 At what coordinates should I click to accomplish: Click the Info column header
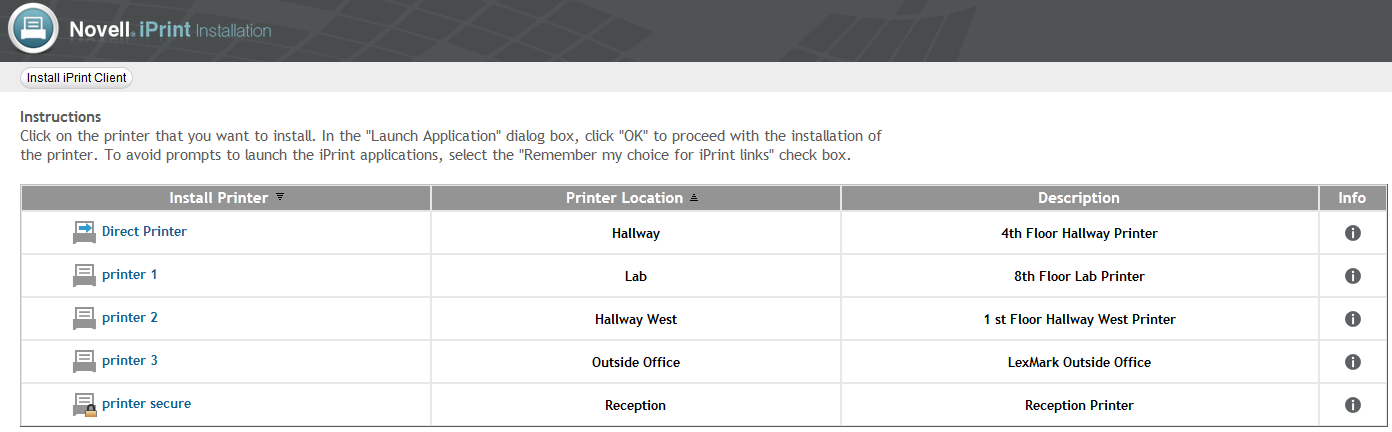pos(1352,198)
